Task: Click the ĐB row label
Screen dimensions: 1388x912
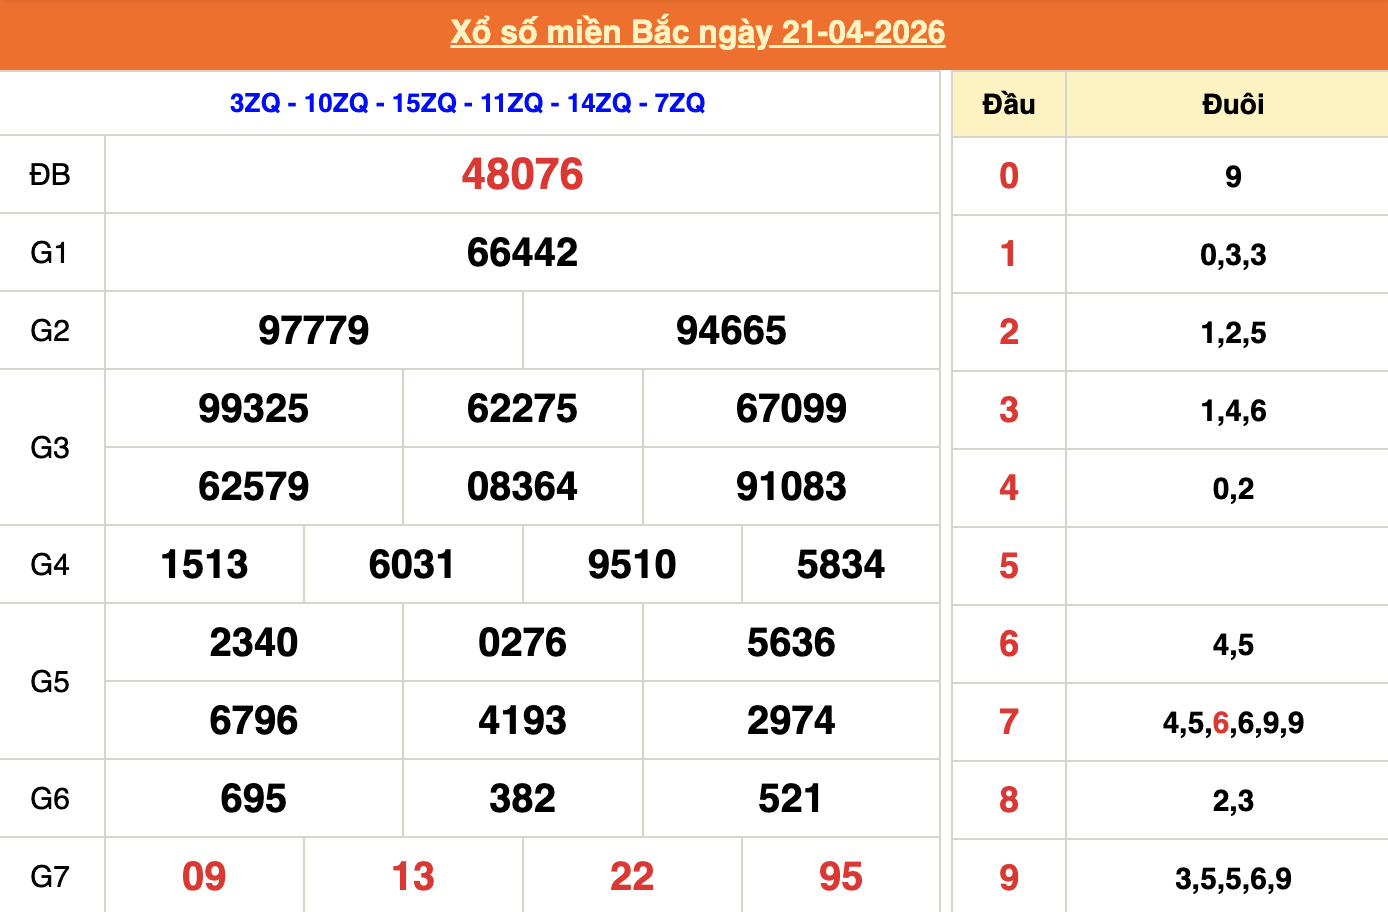Action: [x=50, y=175]
